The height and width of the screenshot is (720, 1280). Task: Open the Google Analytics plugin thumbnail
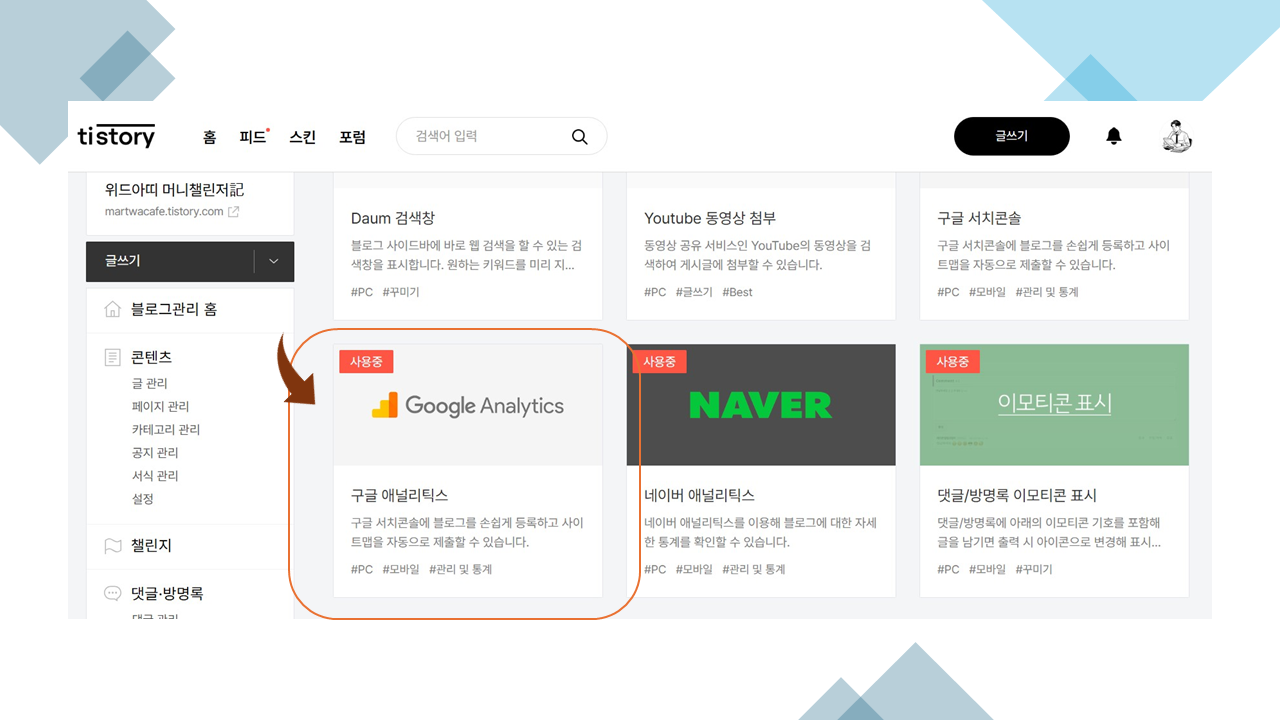(468, 405)
